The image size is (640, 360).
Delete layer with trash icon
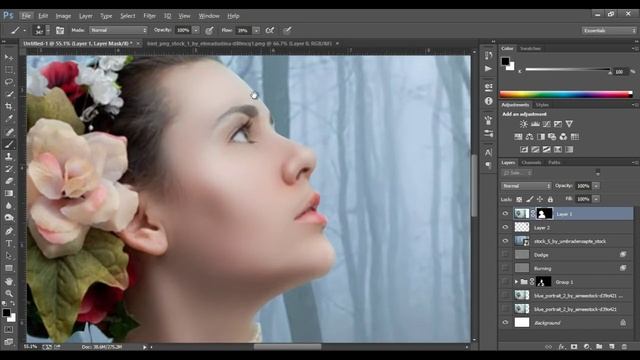pyautogui.click(x=624, y=347)
